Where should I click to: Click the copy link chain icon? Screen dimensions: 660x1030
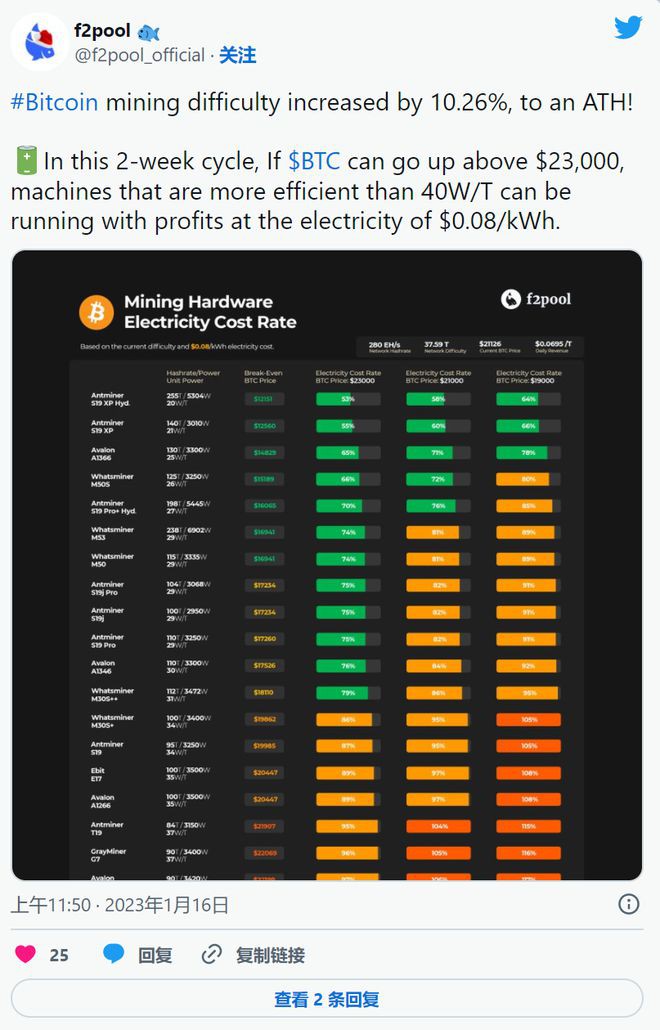[x=212, y=954]
